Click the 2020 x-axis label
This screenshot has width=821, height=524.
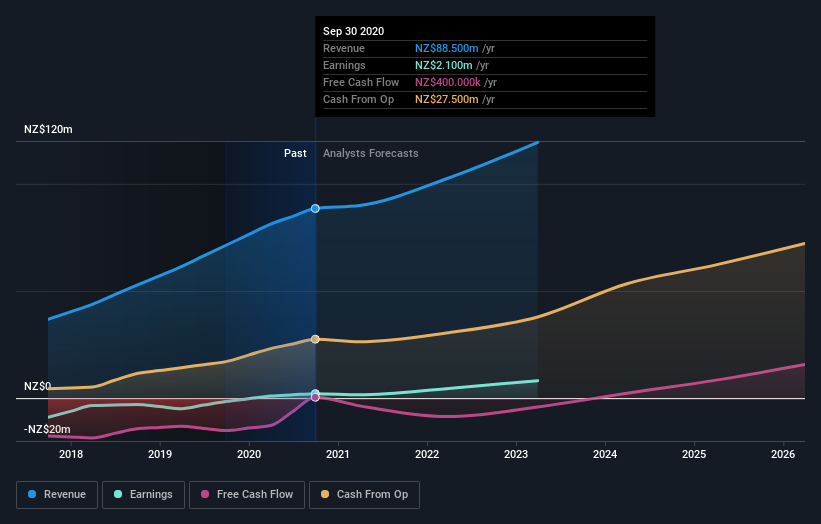pos(249,454)
